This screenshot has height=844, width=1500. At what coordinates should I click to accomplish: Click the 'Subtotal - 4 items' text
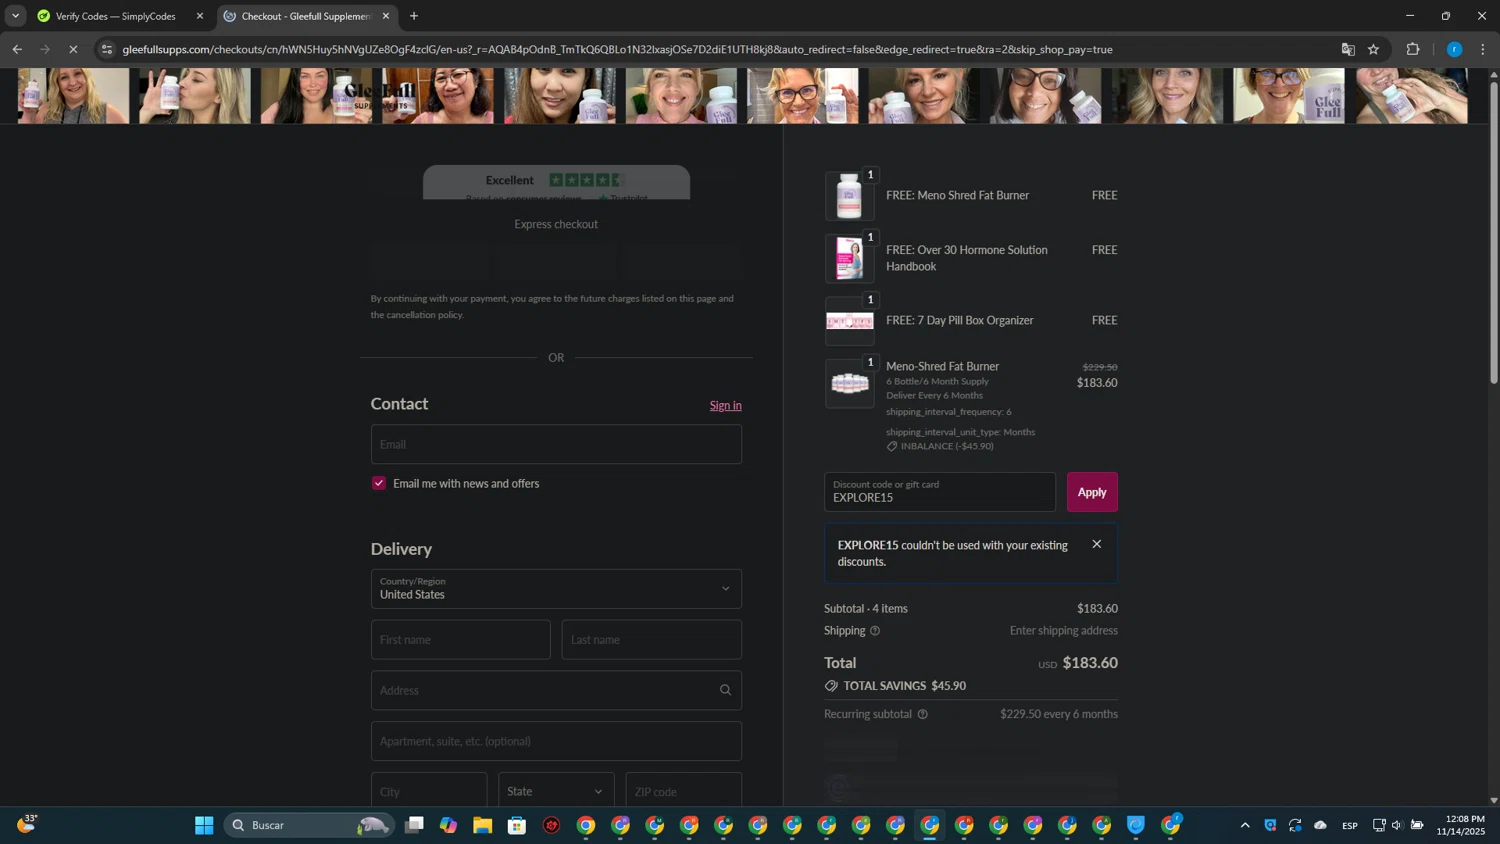[866, 609]
